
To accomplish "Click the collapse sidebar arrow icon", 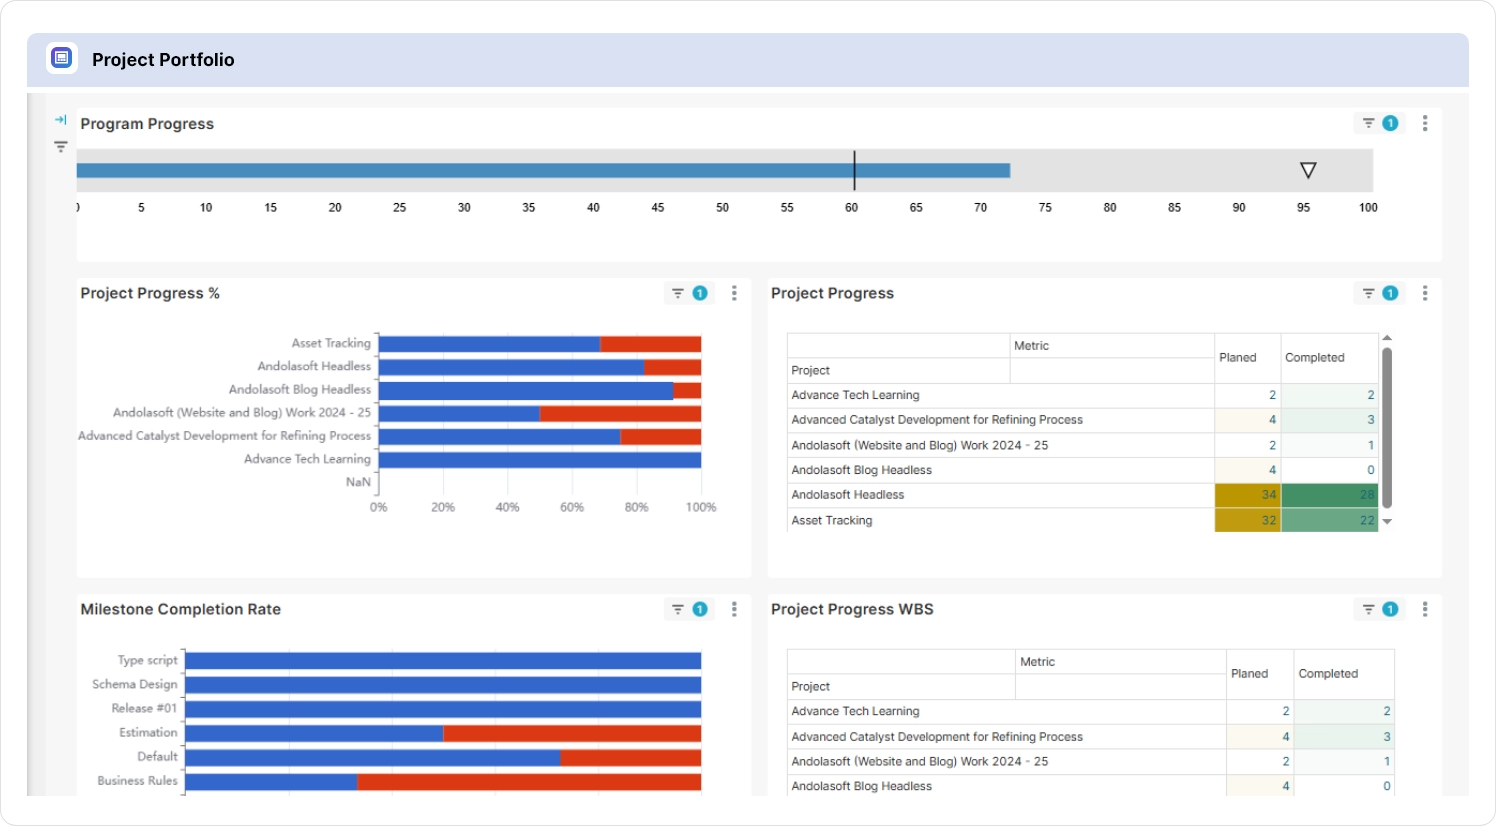I will (x=61, y=120).
